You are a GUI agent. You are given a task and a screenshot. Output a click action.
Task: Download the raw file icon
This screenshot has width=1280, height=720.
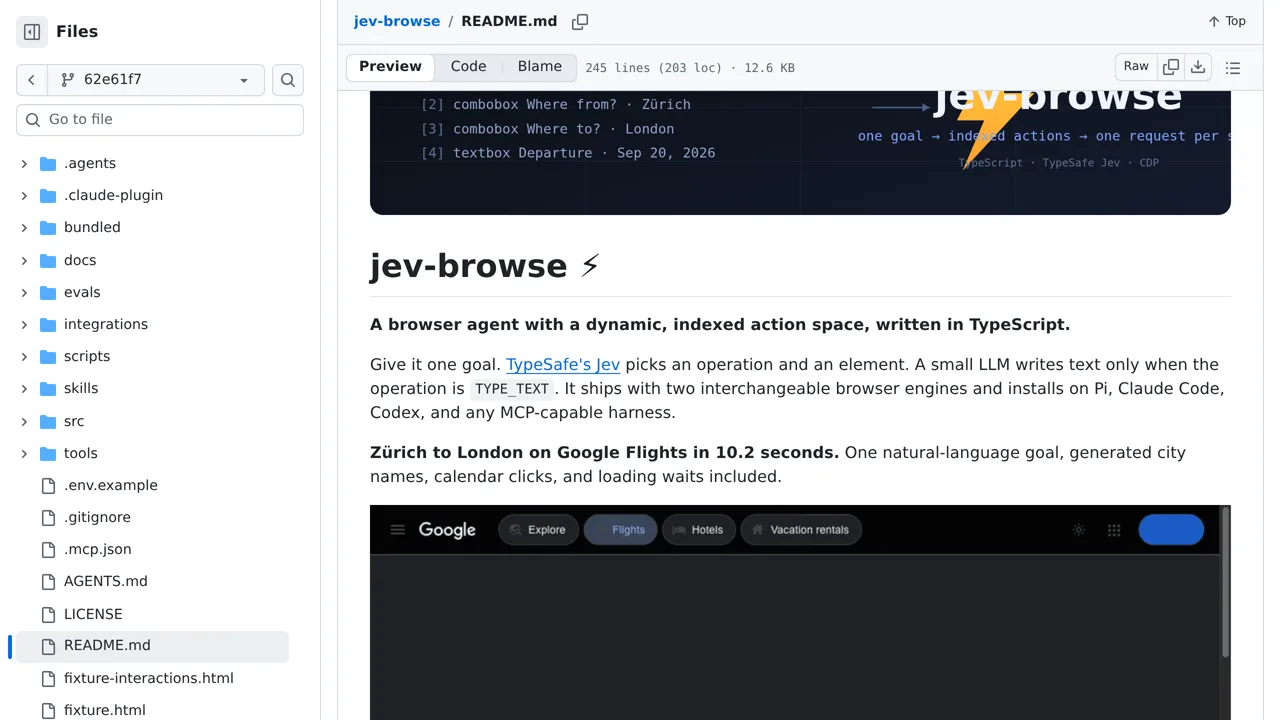click(x=1198, y=67)
